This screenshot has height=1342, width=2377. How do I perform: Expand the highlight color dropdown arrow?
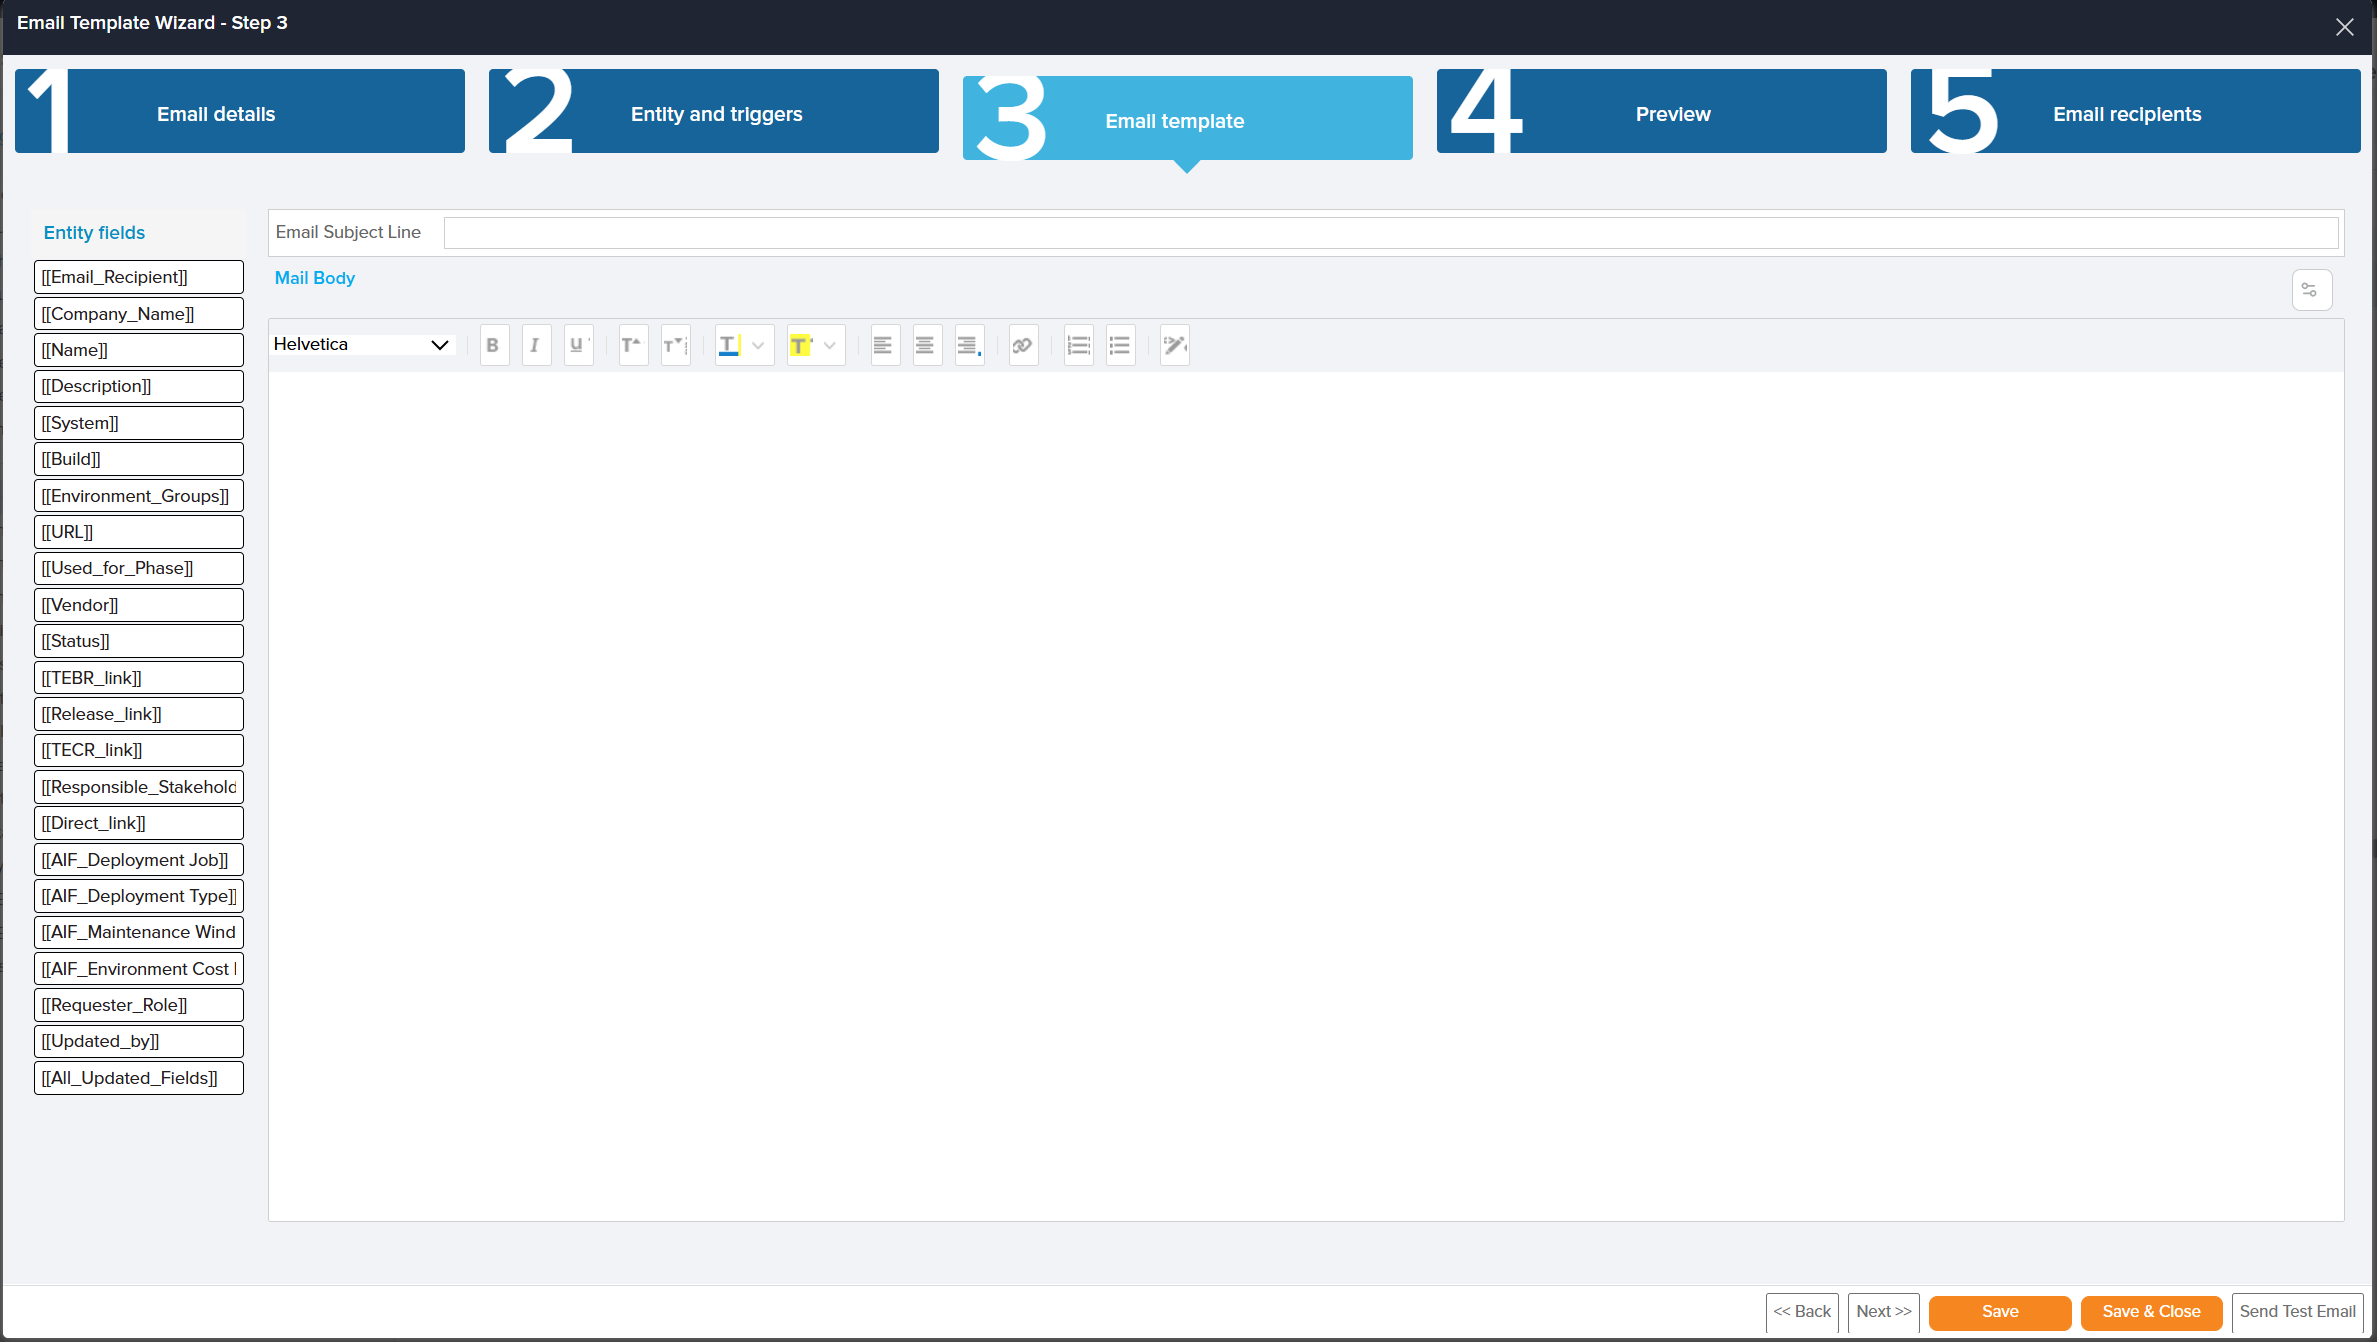point(830,345)
